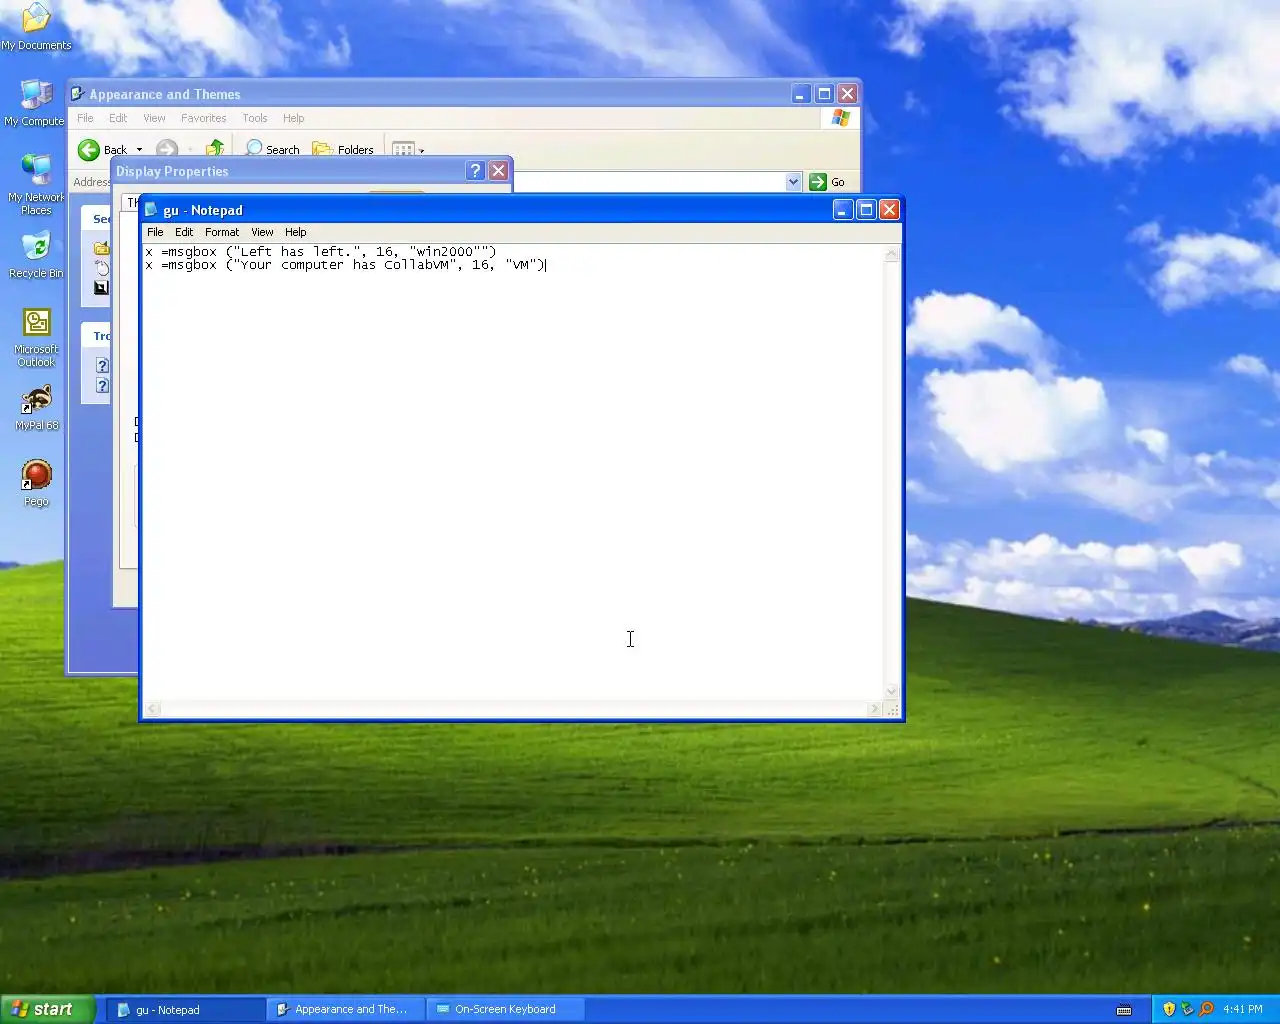
Task: Click the Notepad title bar icon
Action: (152, 210)
